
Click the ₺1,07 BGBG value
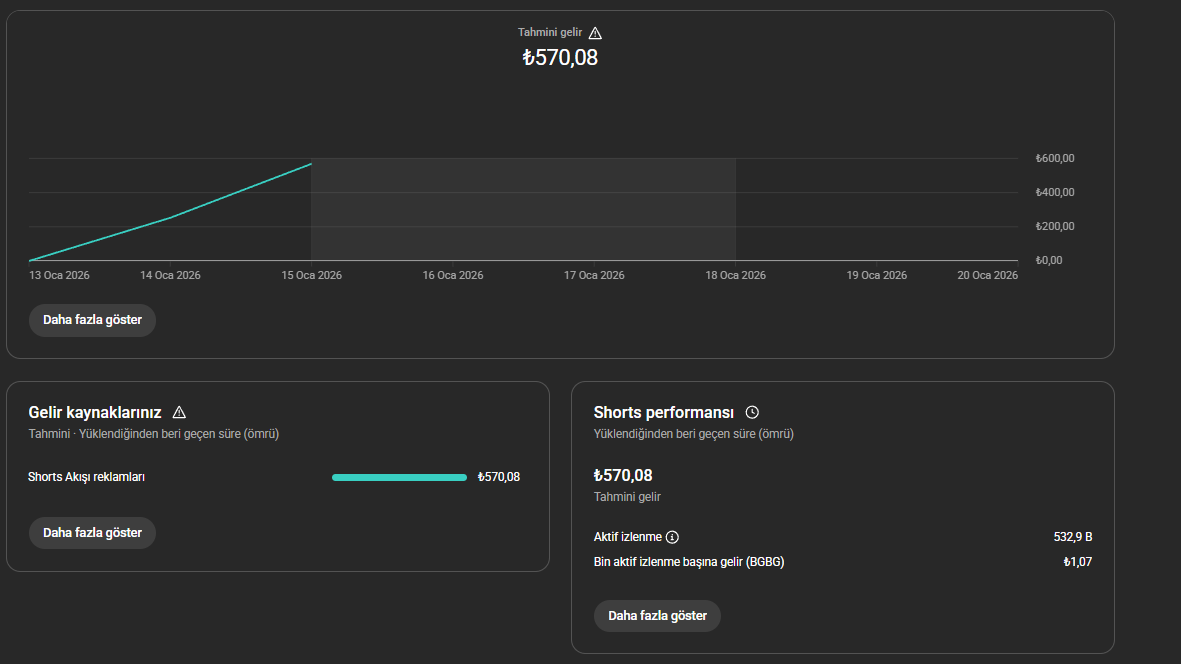pos(1078,562)
